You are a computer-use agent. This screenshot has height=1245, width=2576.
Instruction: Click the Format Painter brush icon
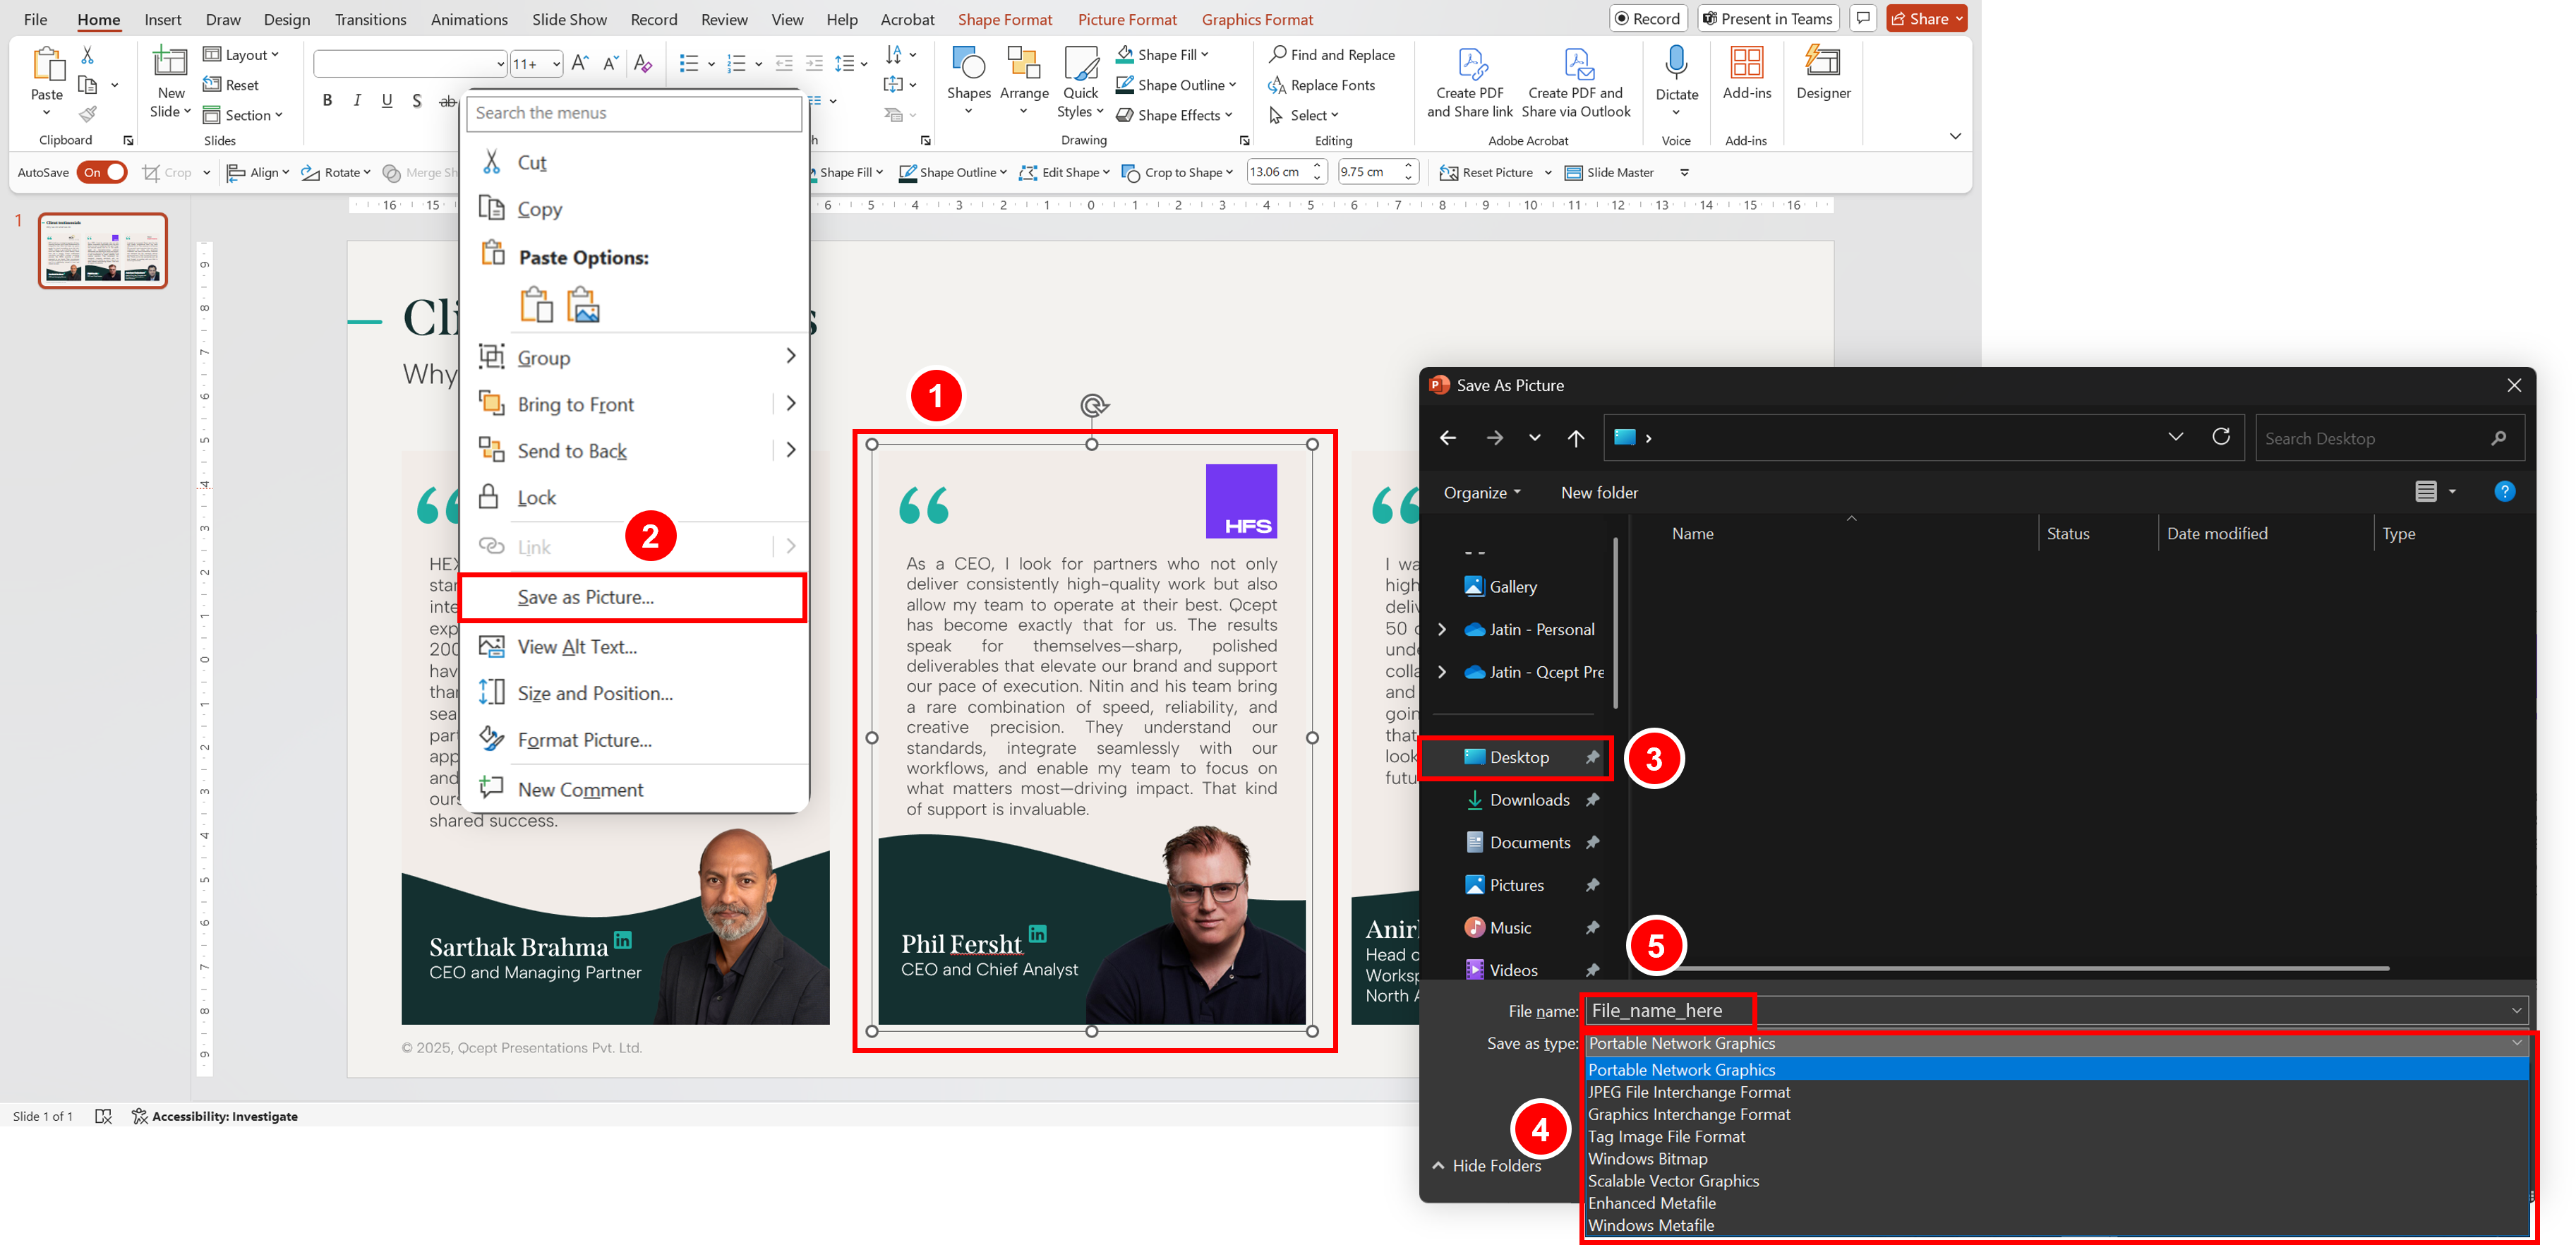point(88,114)
